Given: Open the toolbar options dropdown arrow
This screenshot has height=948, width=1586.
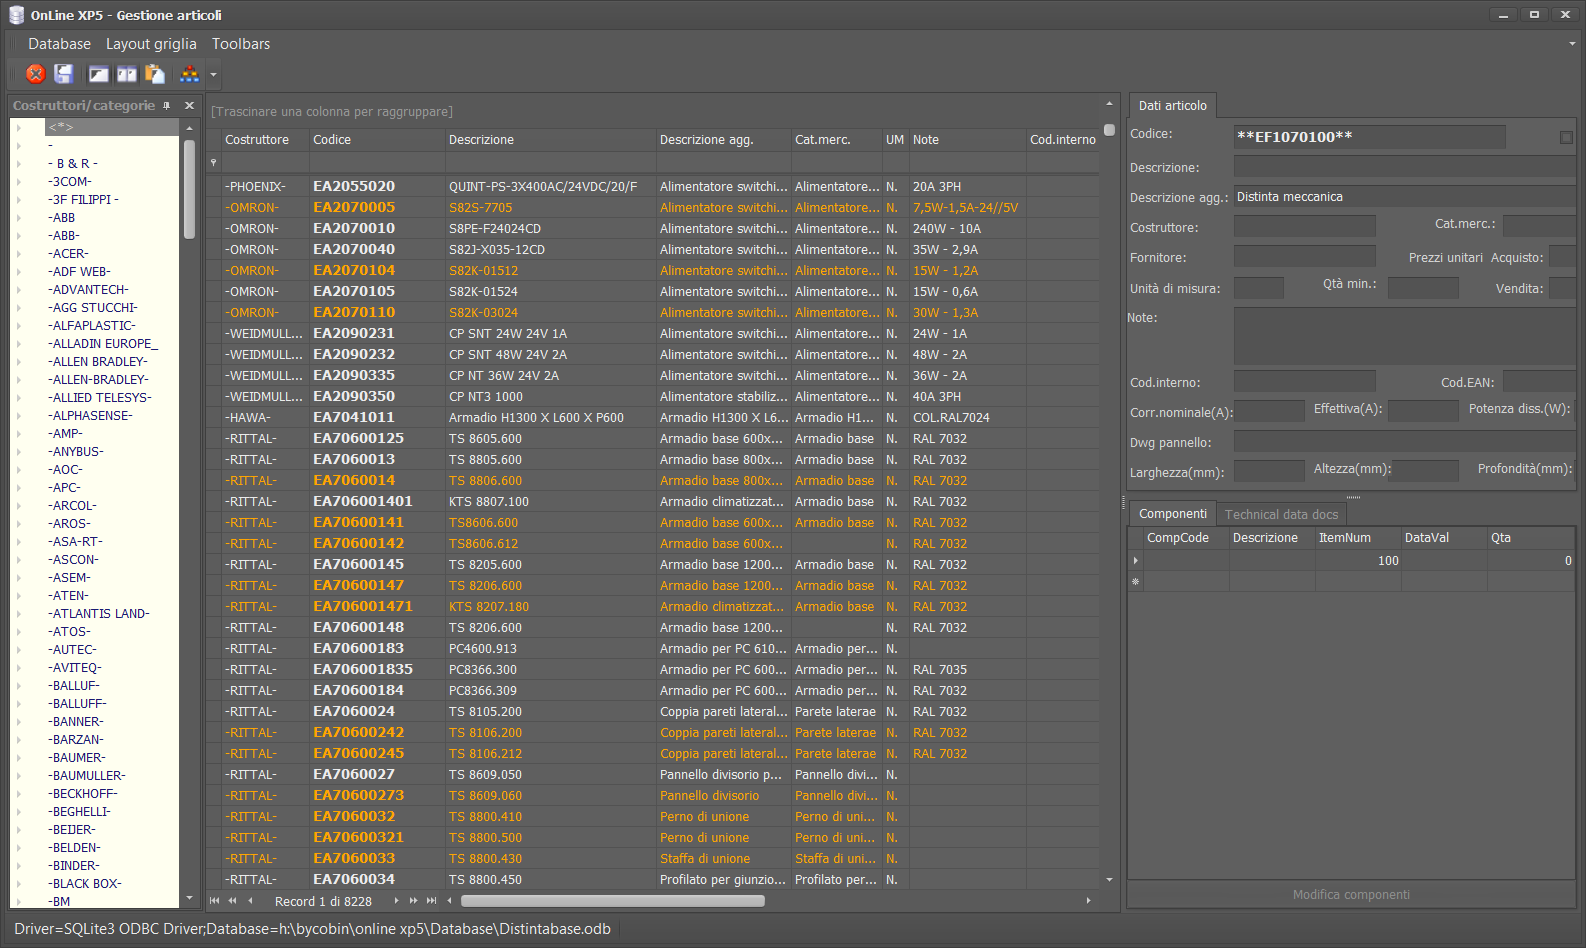Looking at the screenshot, I should click(213, 74).
